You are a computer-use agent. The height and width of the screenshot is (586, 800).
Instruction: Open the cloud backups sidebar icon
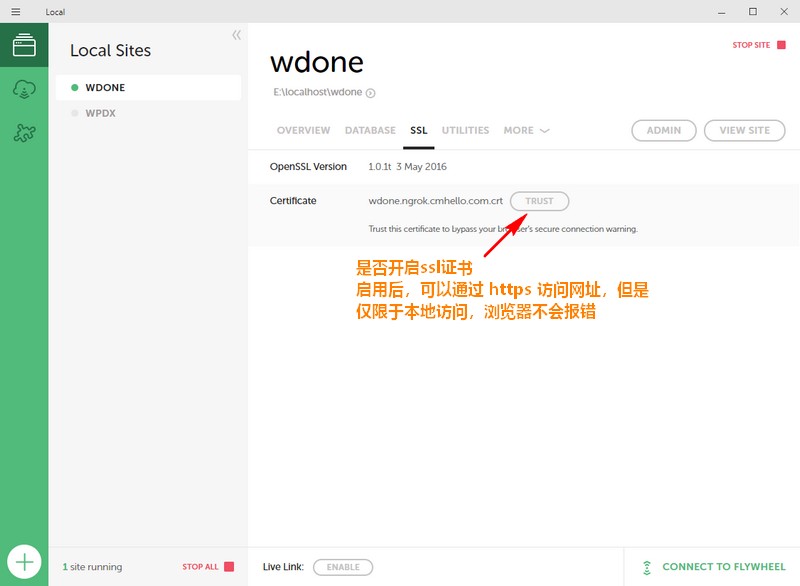24,90
